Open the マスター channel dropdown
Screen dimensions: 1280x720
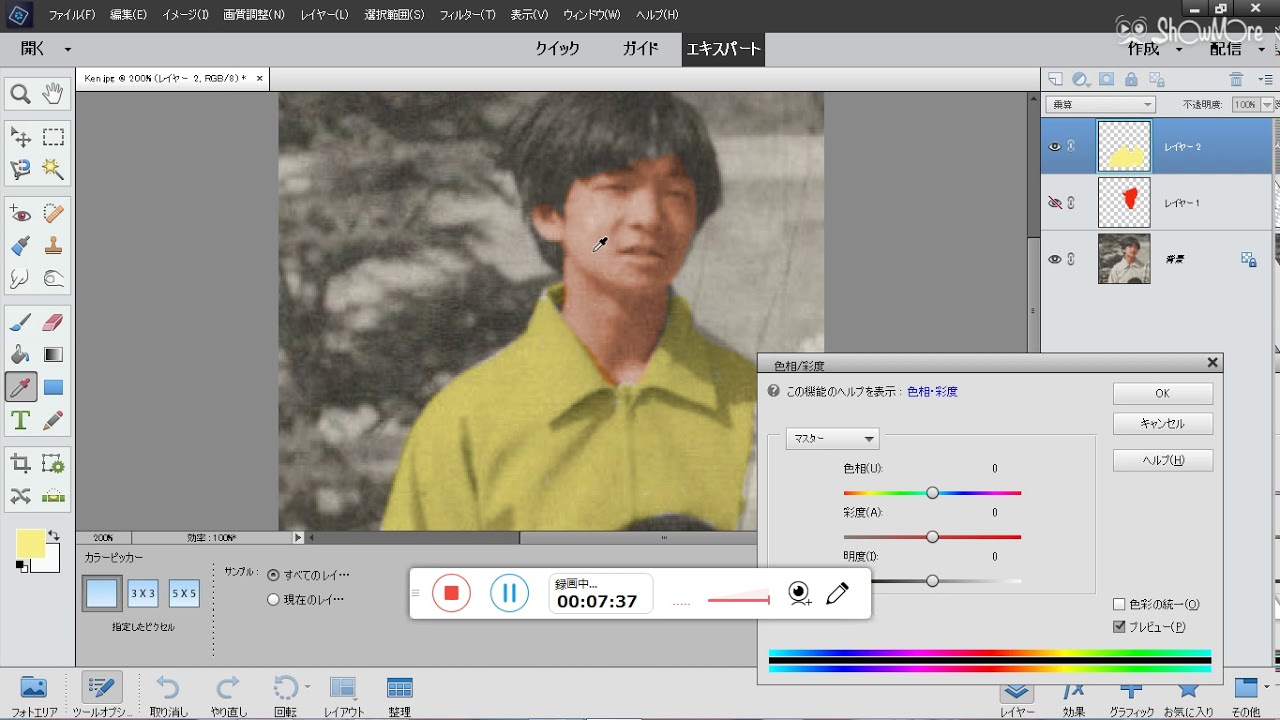833,439
